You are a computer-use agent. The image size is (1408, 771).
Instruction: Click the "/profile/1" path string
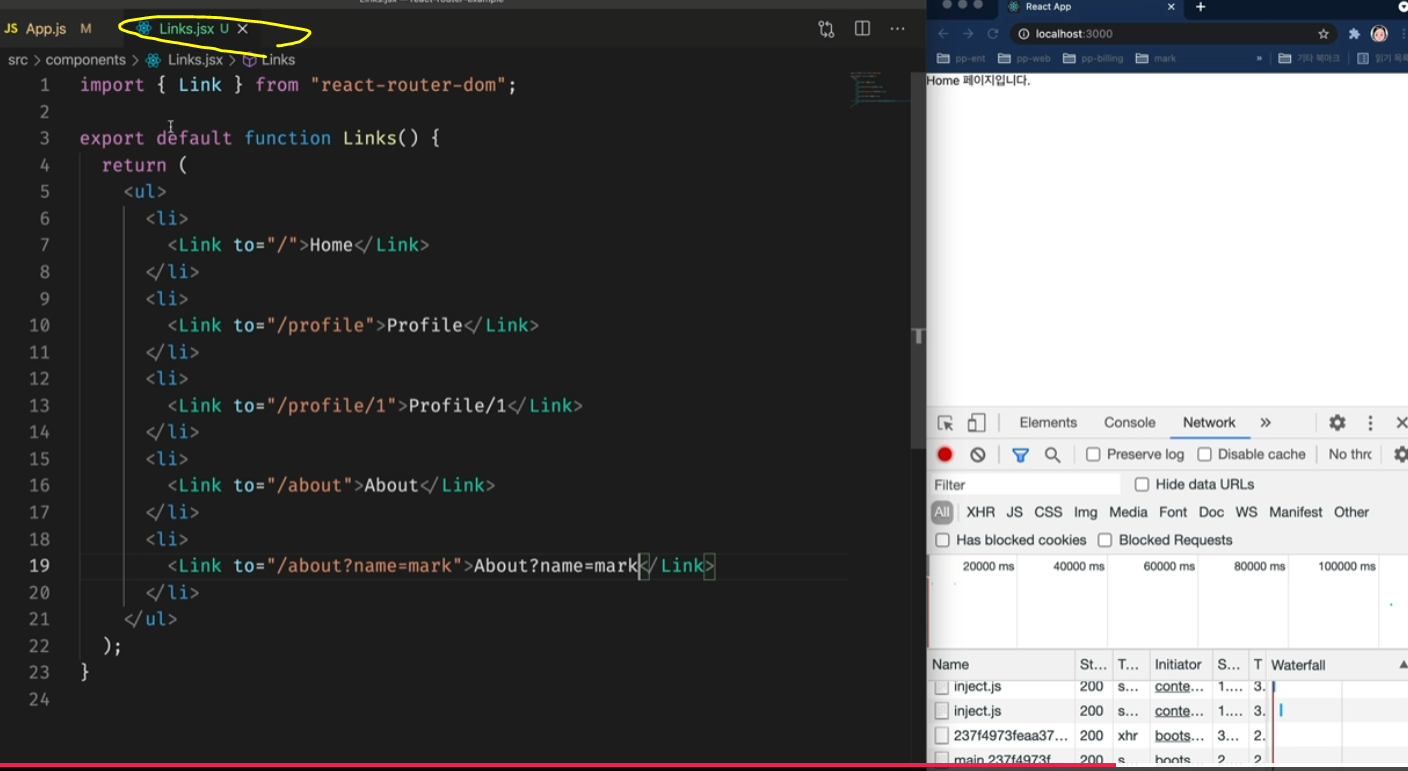pyautogui.click(x=332, y=405)
